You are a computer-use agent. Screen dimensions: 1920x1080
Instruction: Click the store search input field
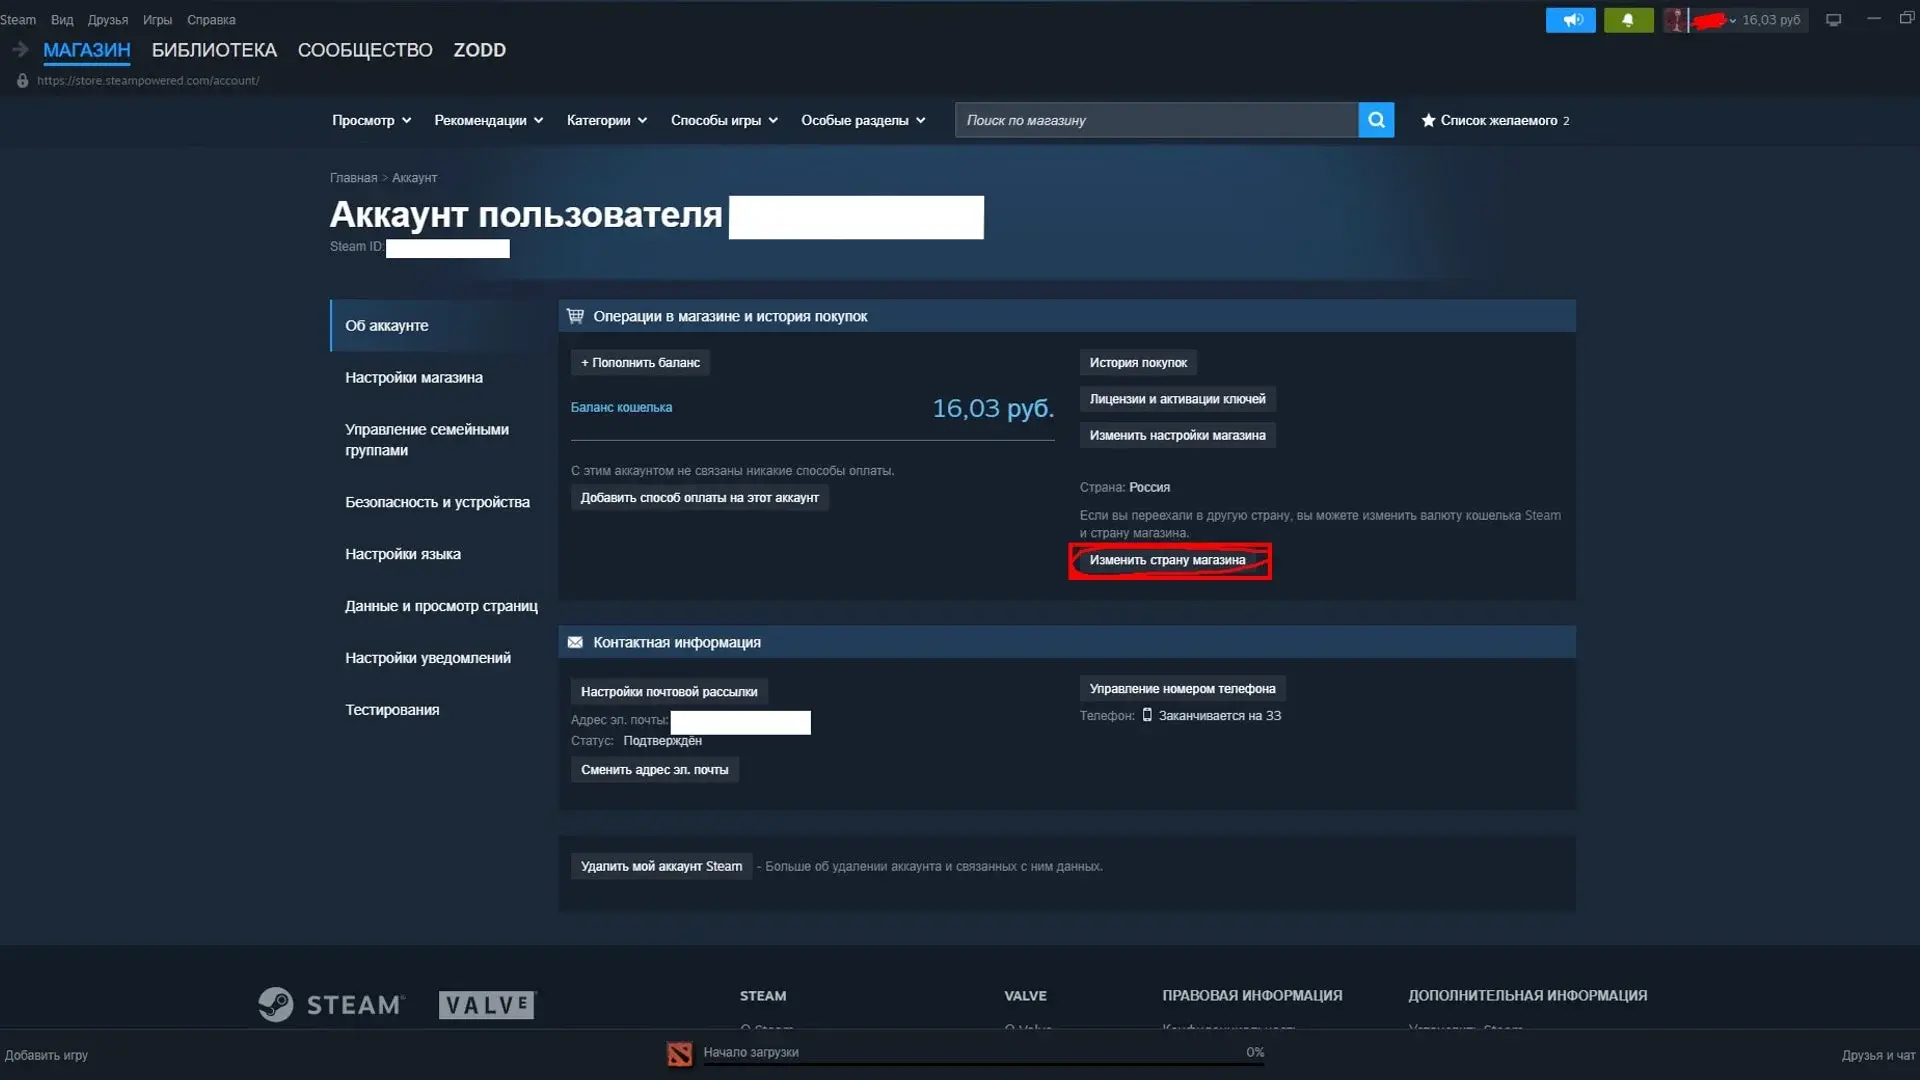tap(1156, 120)
